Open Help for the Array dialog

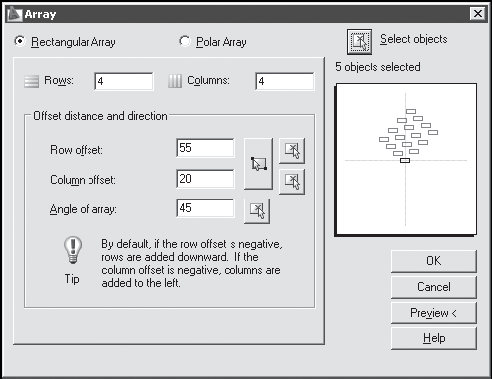434,338
